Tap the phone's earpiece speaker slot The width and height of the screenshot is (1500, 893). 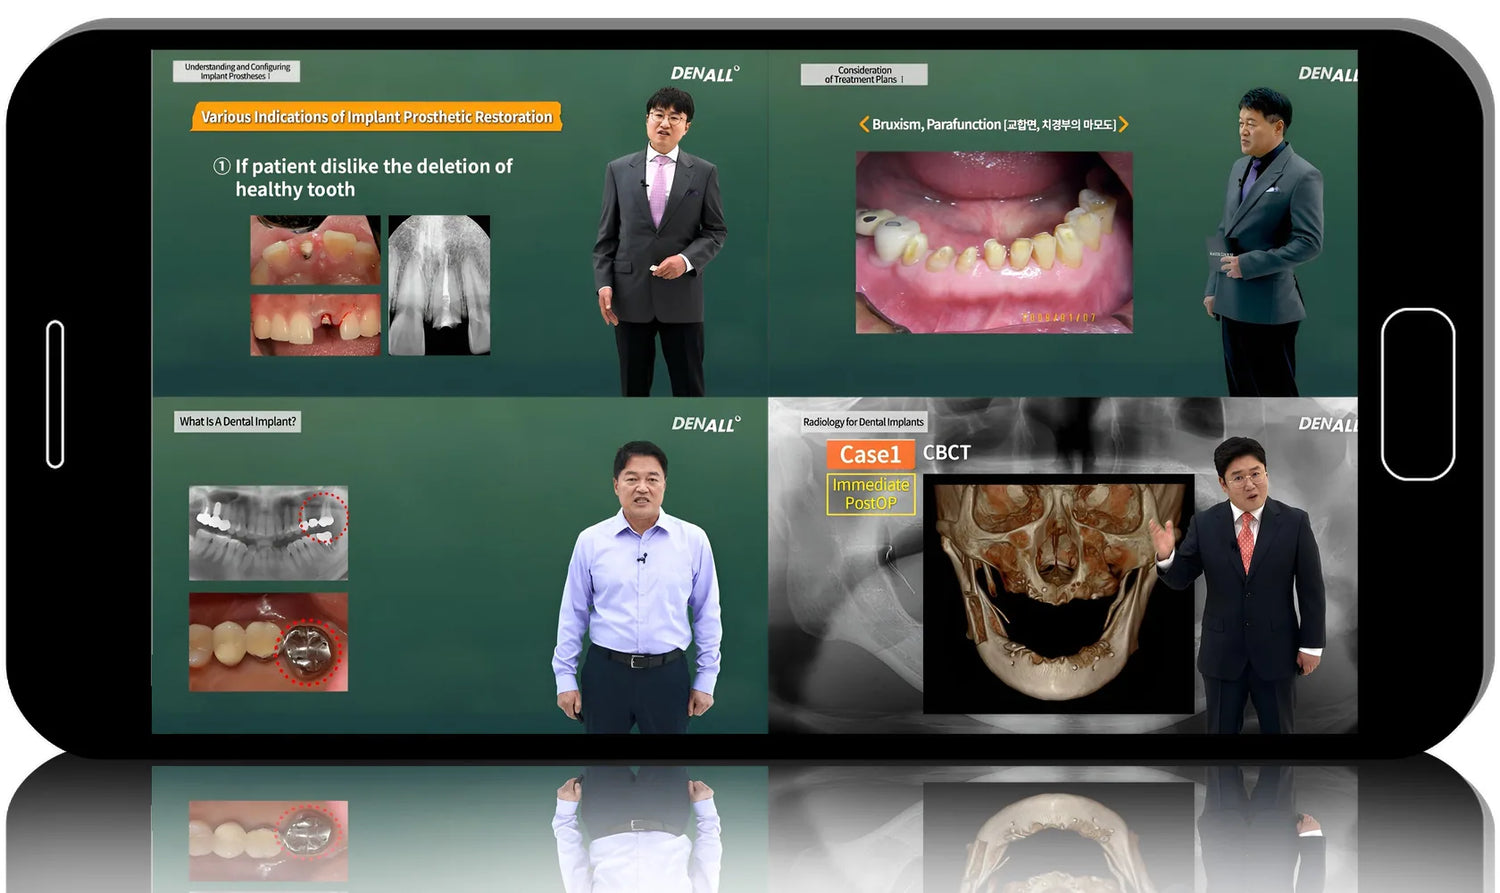(55, 394)
